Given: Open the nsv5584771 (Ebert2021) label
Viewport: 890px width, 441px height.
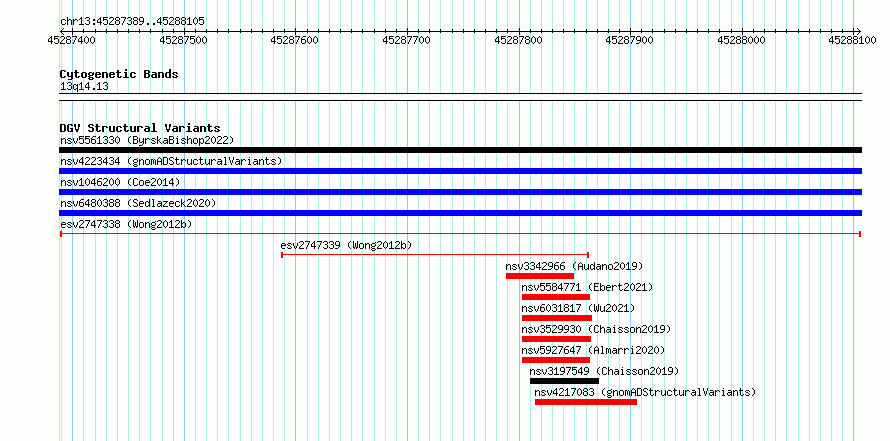Looking at the screenshot, I should 587,287.
